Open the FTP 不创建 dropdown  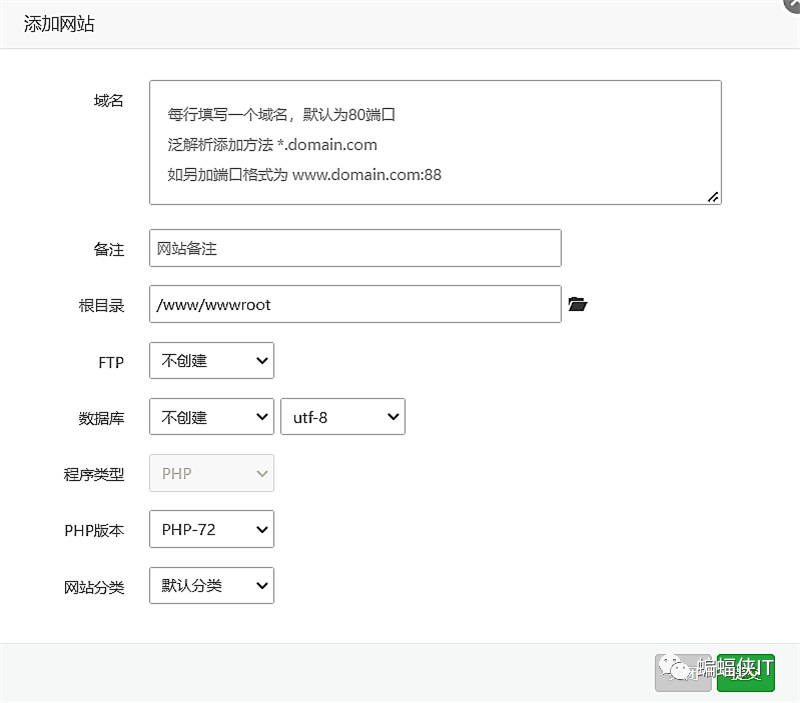click(x=210, y=361)
